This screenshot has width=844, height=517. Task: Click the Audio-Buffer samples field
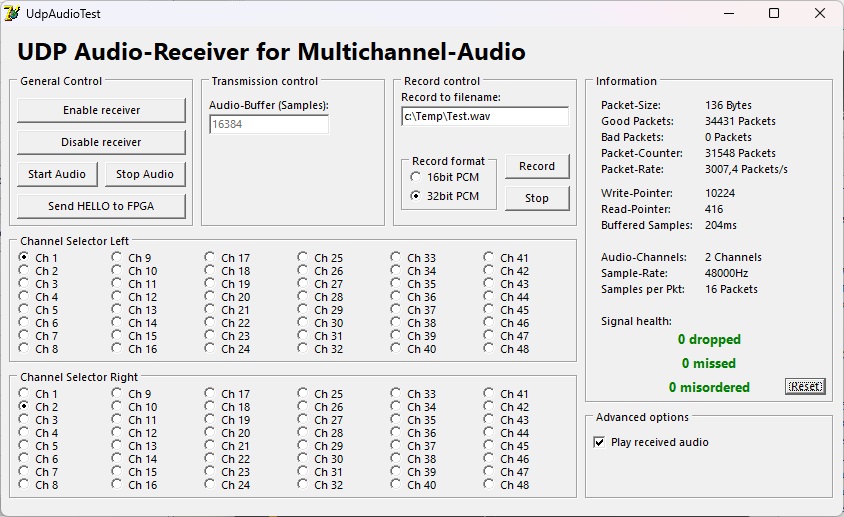point(268,125)
